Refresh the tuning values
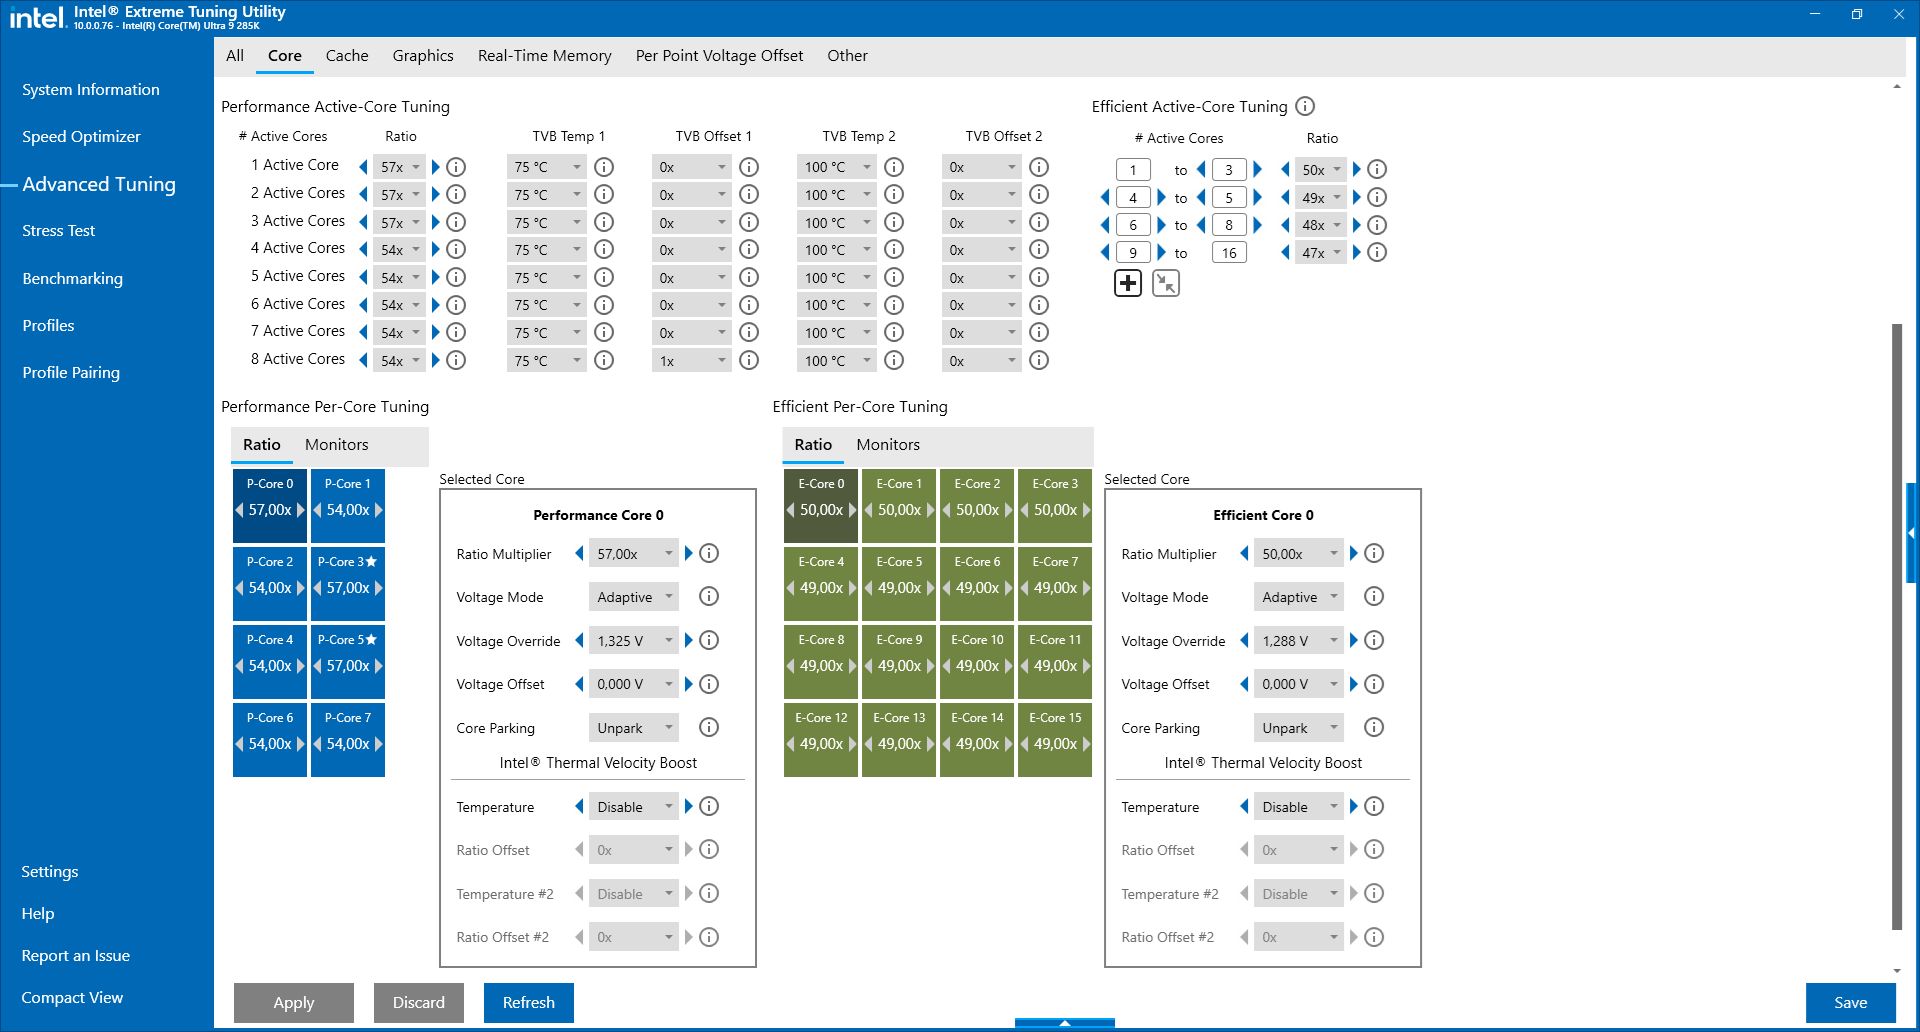Screen dimensions: 1920x1032 point(529,1003)
